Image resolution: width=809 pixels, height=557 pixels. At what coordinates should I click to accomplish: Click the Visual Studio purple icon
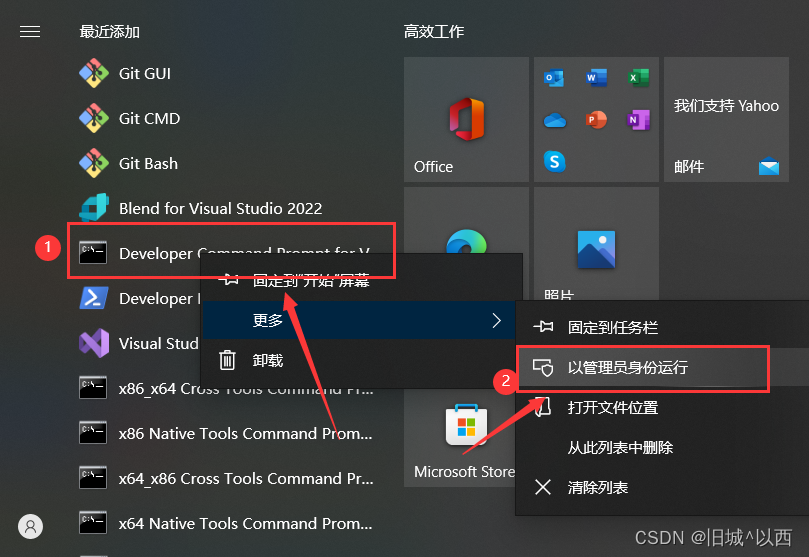point(94,343)
